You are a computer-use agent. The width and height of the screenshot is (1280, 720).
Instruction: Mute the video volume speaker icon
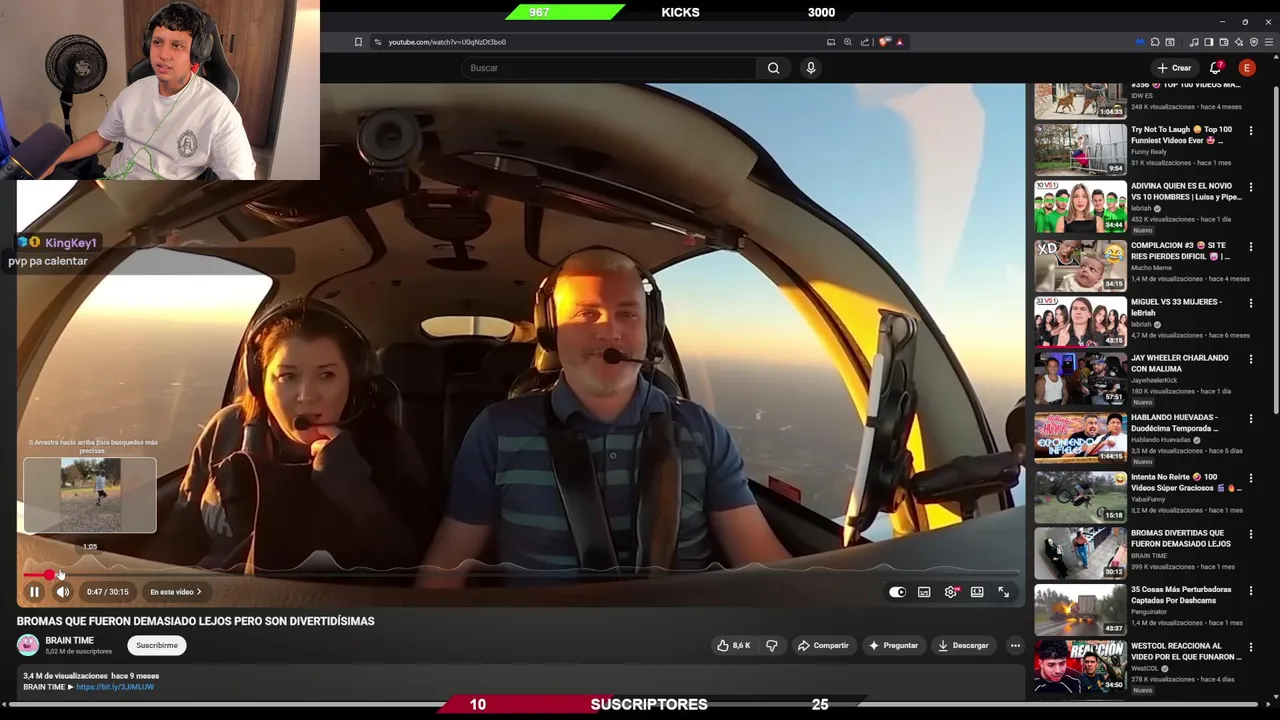[x=62, y=592]
